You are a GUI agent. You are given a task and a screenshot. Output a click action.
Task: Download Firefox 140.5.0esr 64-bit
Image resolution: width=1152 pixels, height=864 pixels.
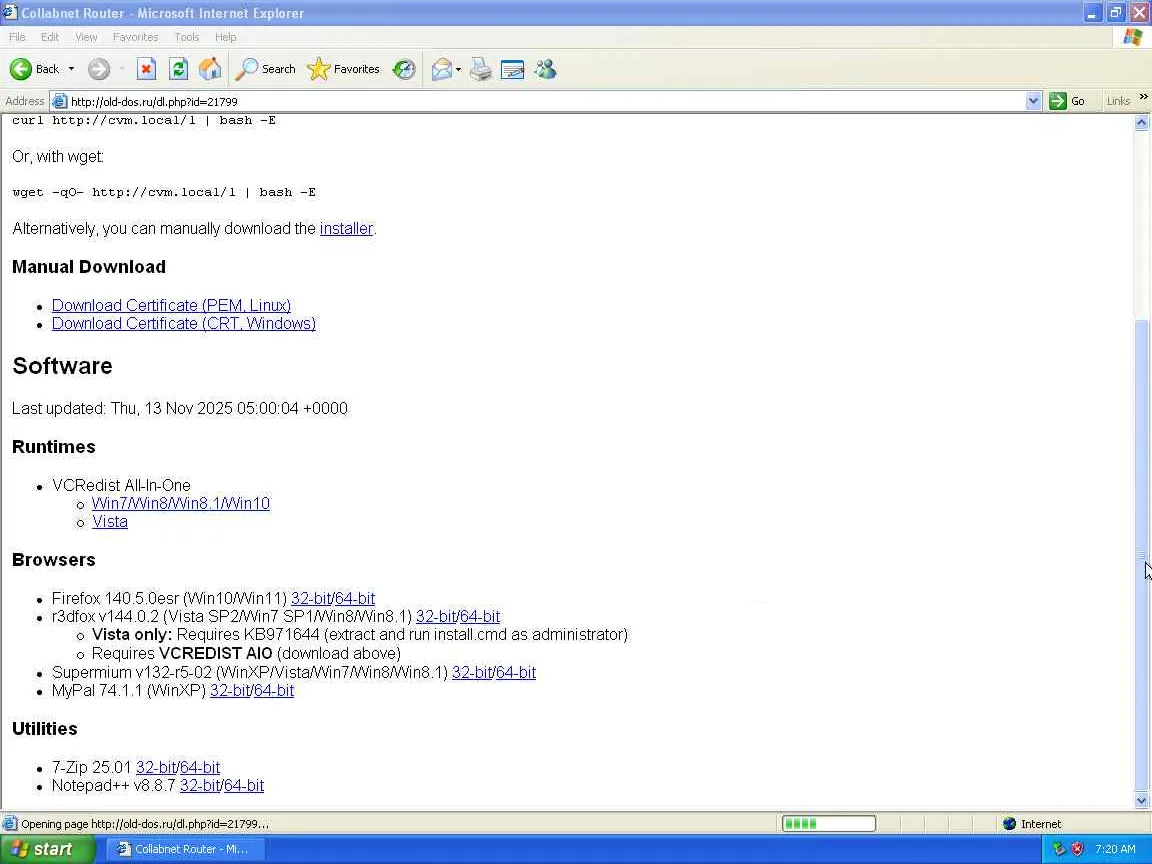[355, 599]
